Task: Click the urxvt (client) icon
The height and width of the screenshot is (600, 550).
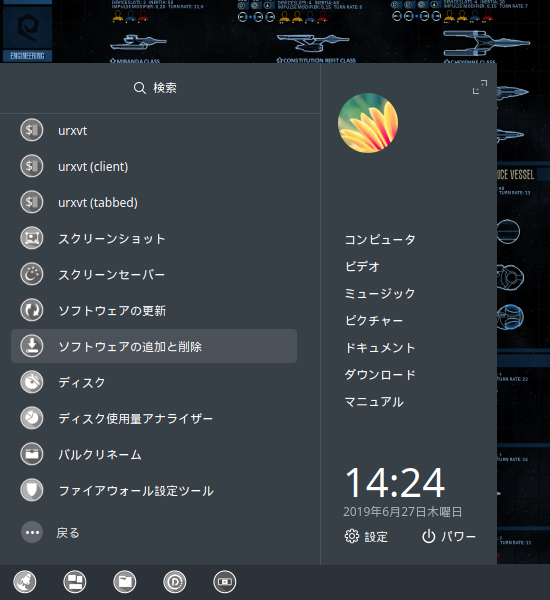Action: (x=32, y=166)
